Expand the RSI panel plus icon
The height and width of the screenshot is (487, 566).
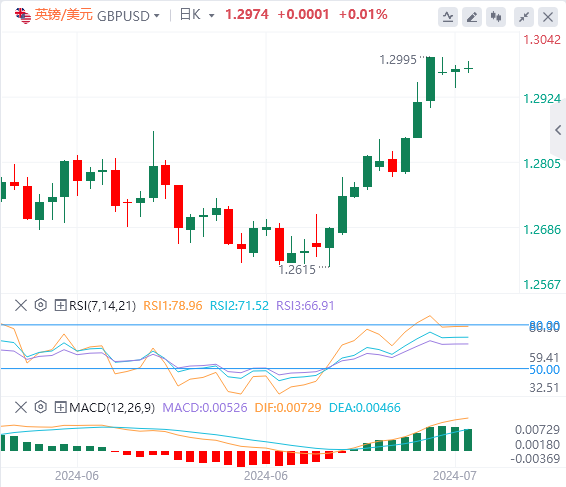(60, 305)
